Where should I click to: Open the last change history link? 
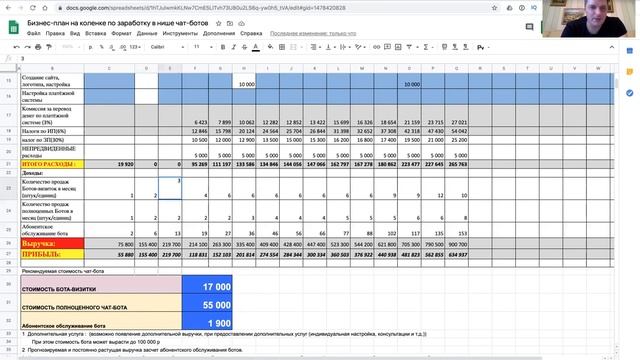pyautogui.click(x=313, y=33)
